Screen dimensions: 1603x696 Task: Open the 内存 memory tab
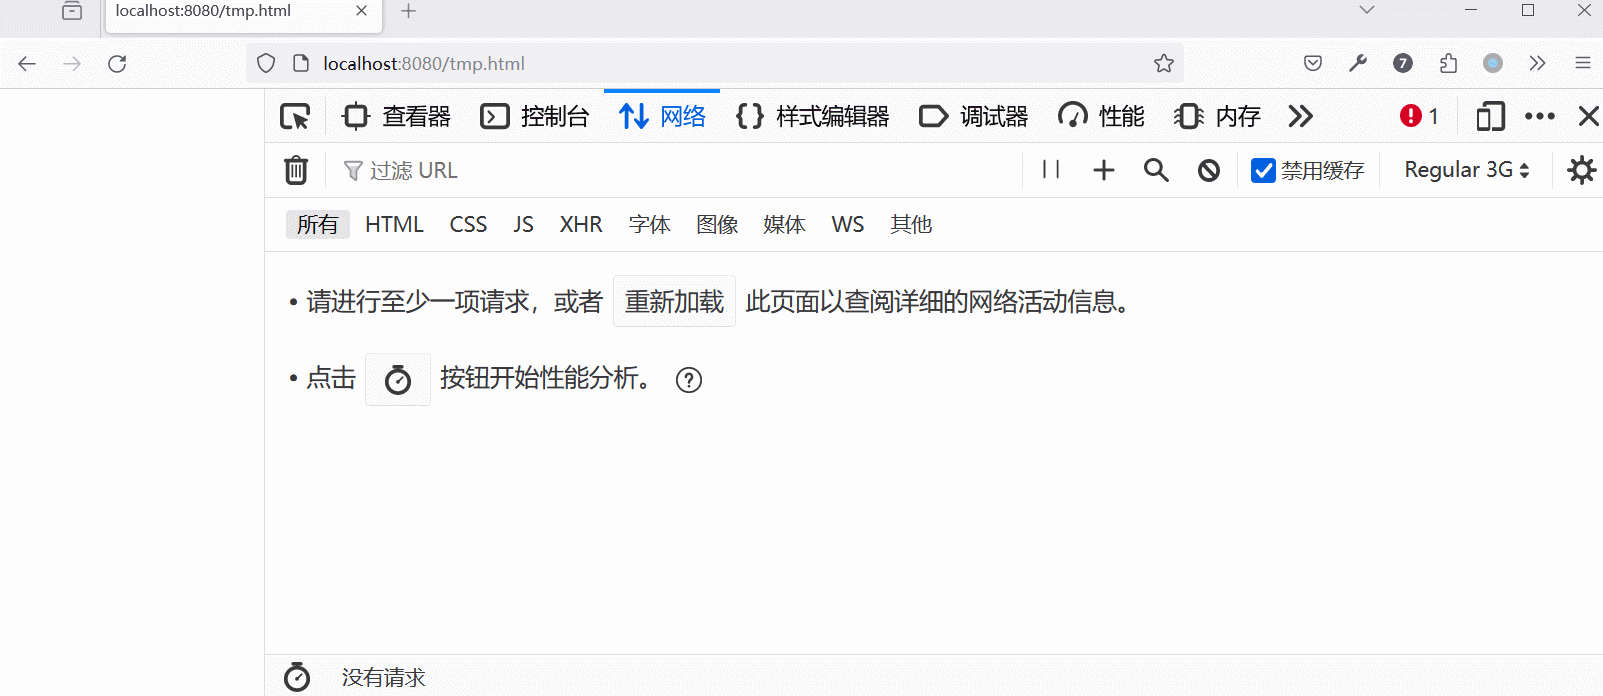(1217, 117)
